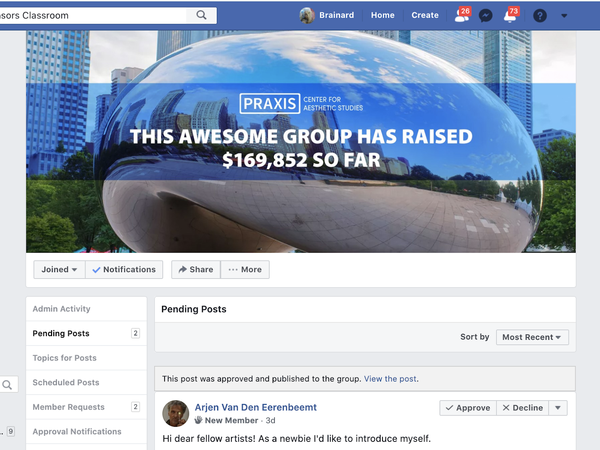Click Arjen Van Den Eerenbeemt's avatar
The height and width of the screenshot is (450, 600).
coord(176,413)
